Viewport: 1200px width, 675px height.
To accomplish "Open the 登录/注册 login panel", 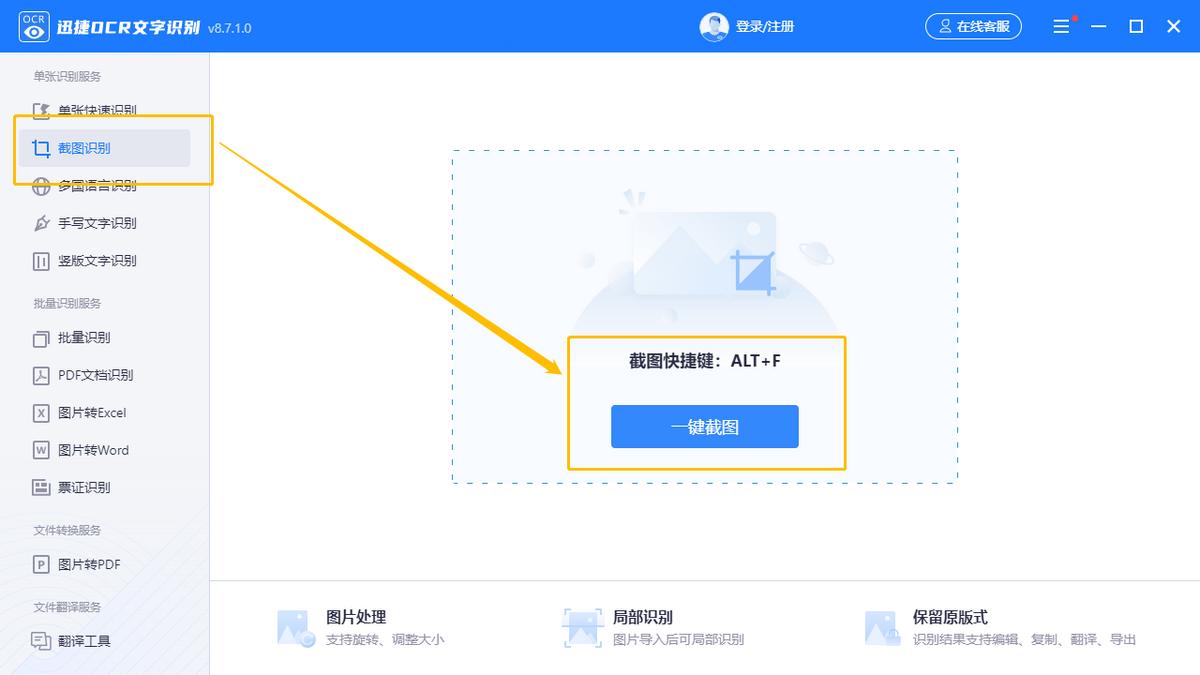I will point(764,27).
